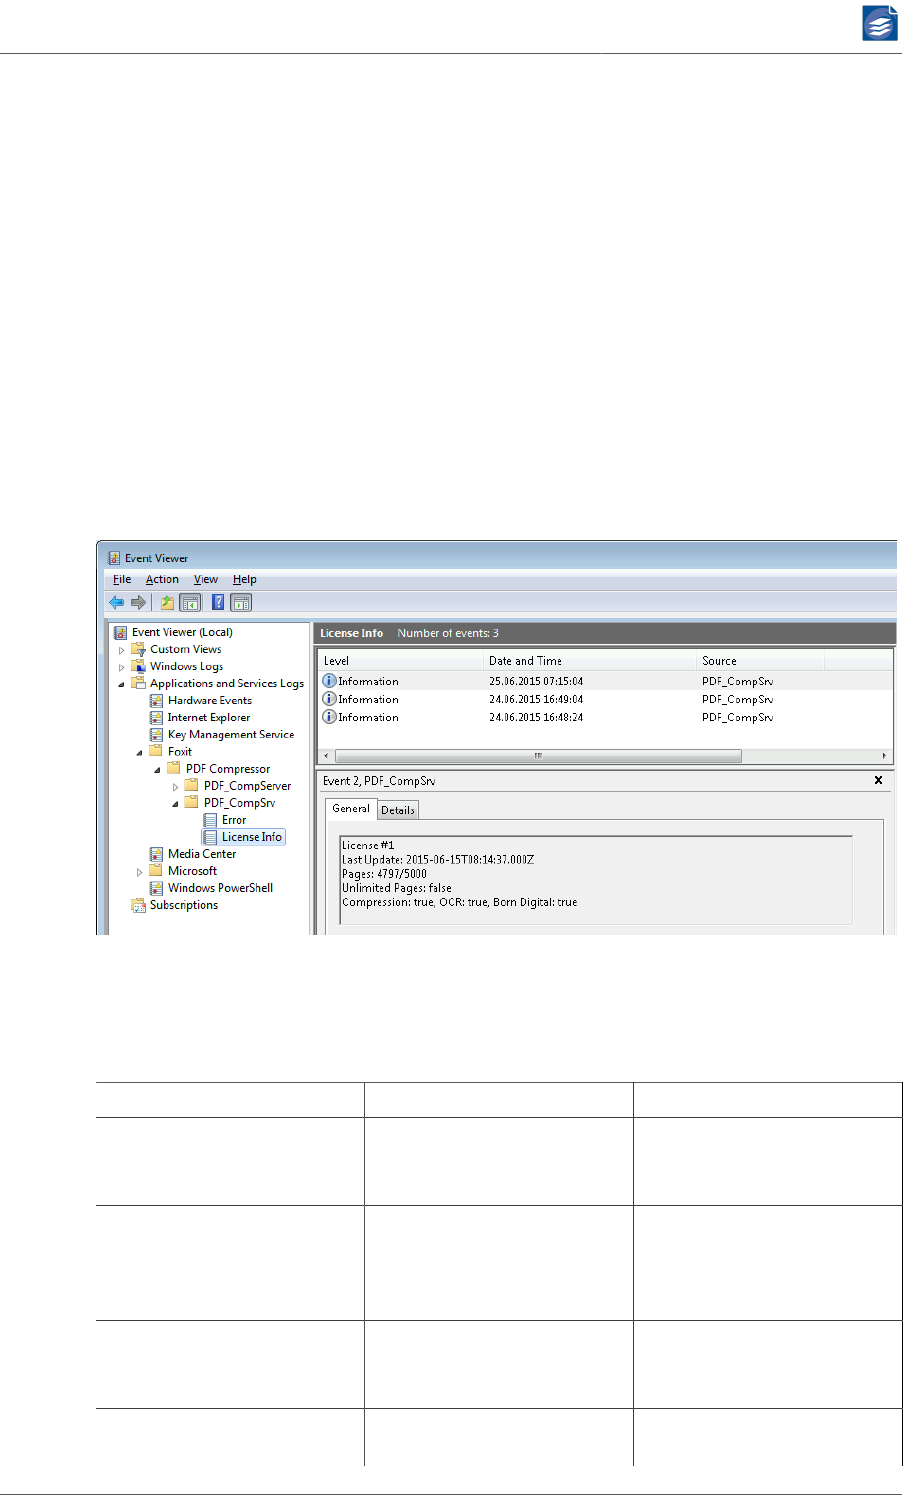Open the Help menu
The height and width of the screenshot is (1495, 903).
(x=245, y=579)
